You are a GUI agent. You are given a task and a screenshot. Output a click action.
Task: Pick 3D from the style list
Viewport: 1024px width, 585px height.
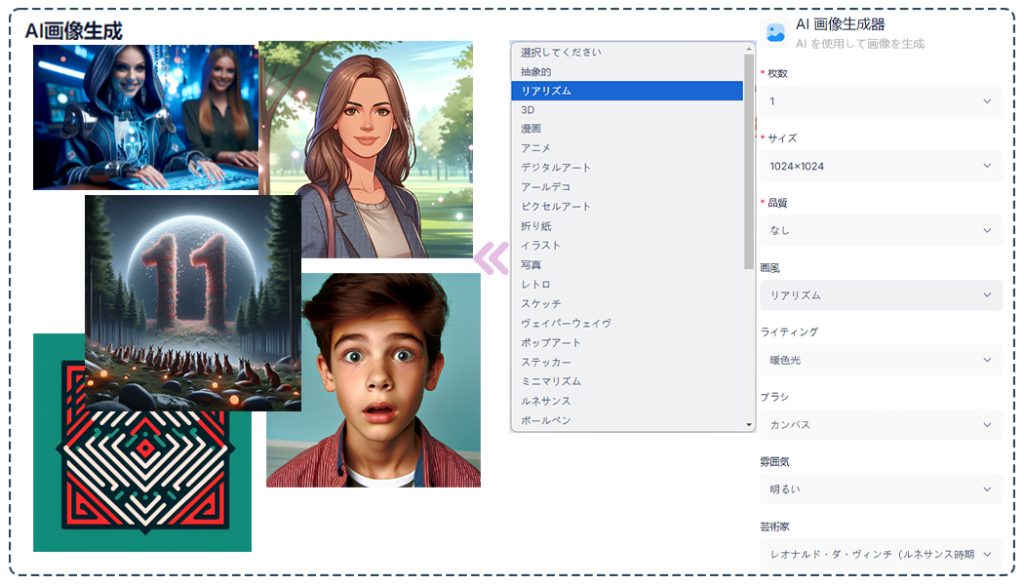pyautogui.click(x=528, y=110)
